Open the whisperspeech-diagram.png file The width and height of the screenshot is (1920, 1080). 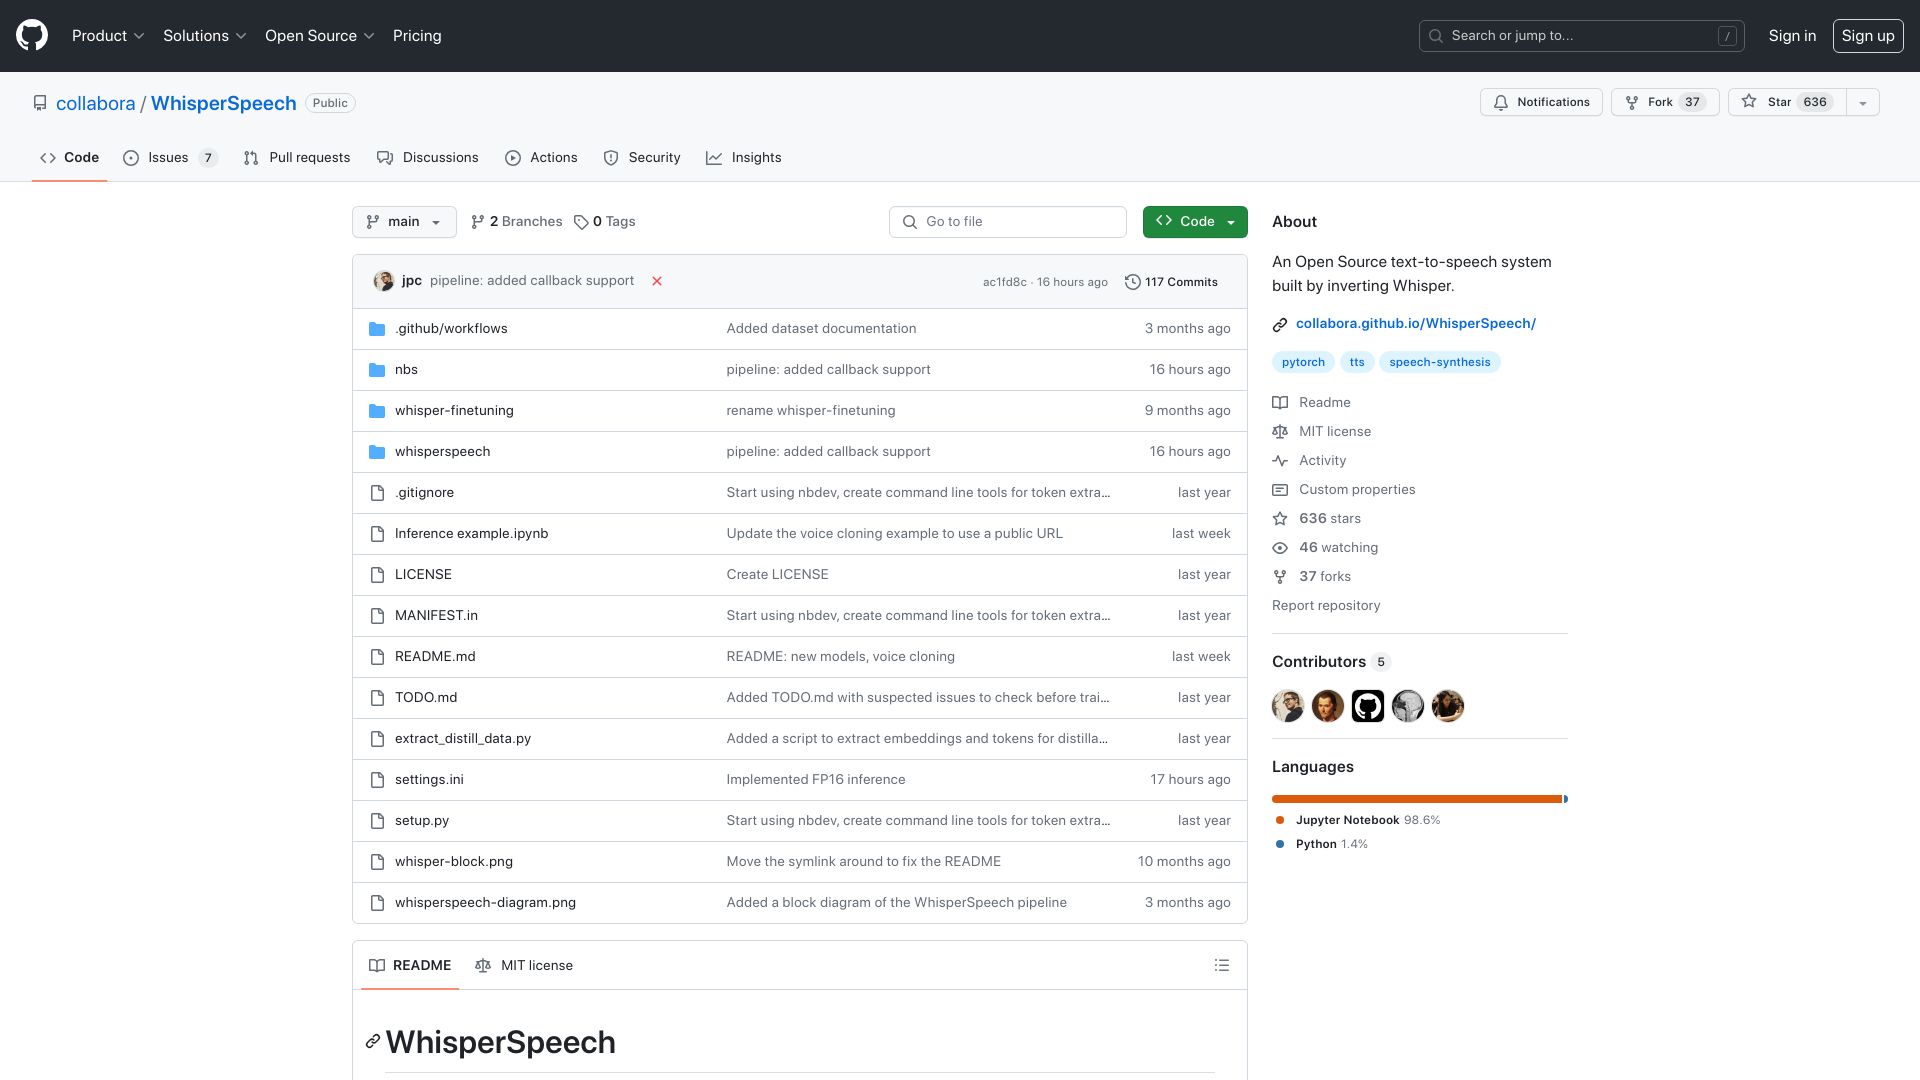485,903
